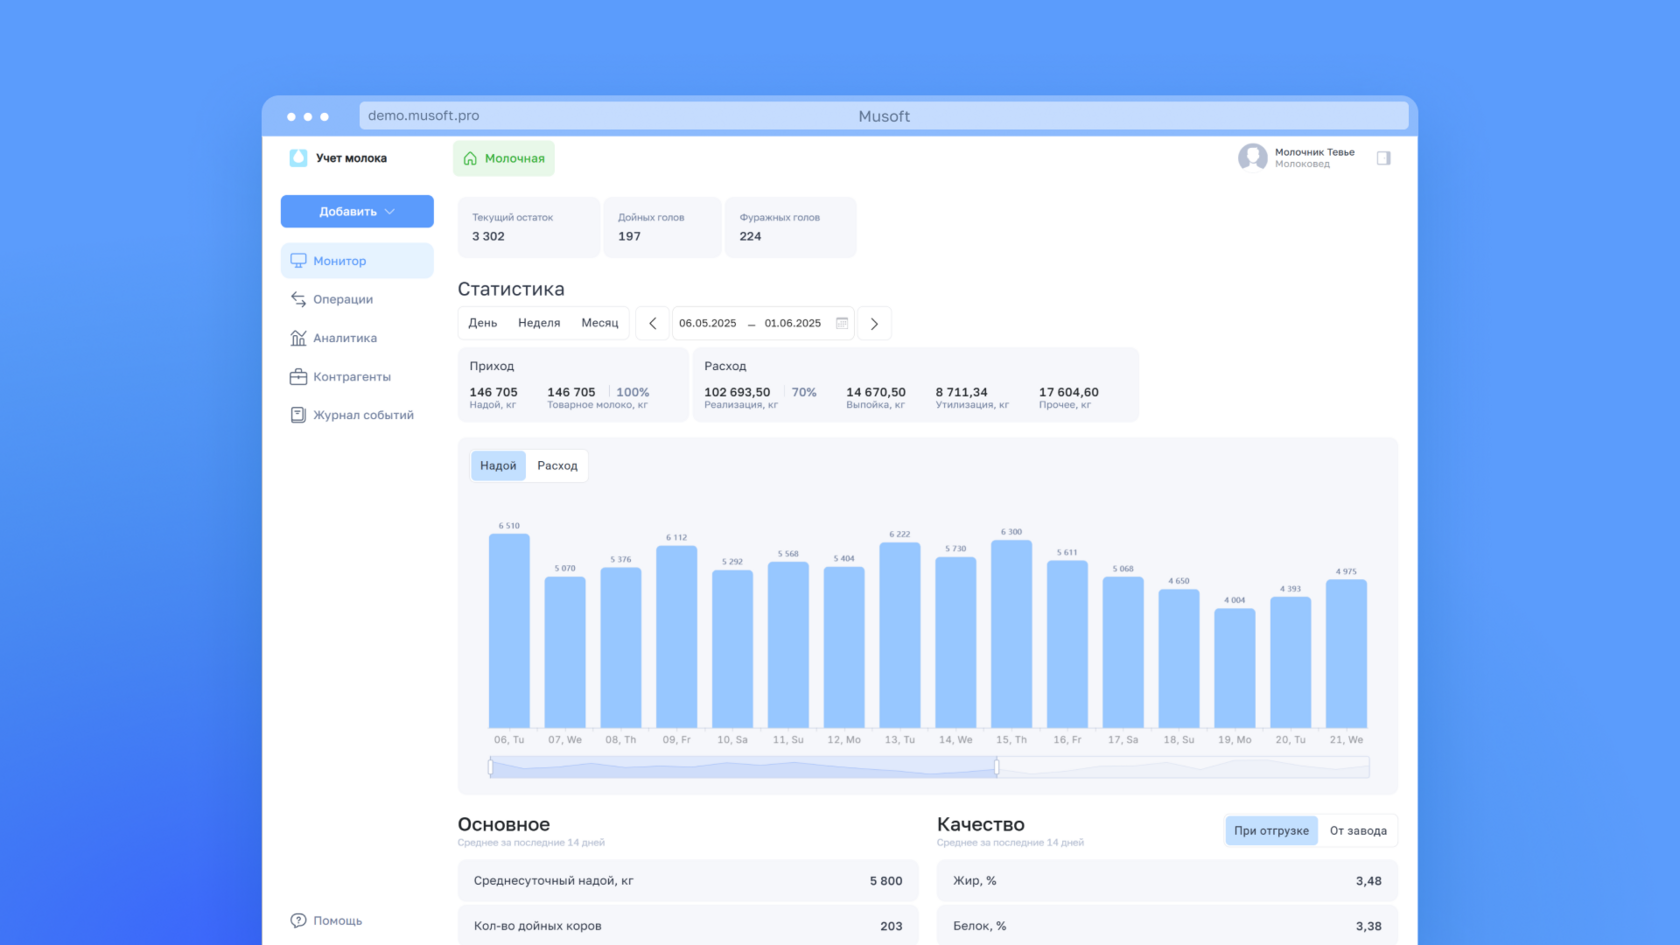Click the start date 06.05.2025 field
The height and width of the screenshot is (945, 1680).
coord(708,323)
